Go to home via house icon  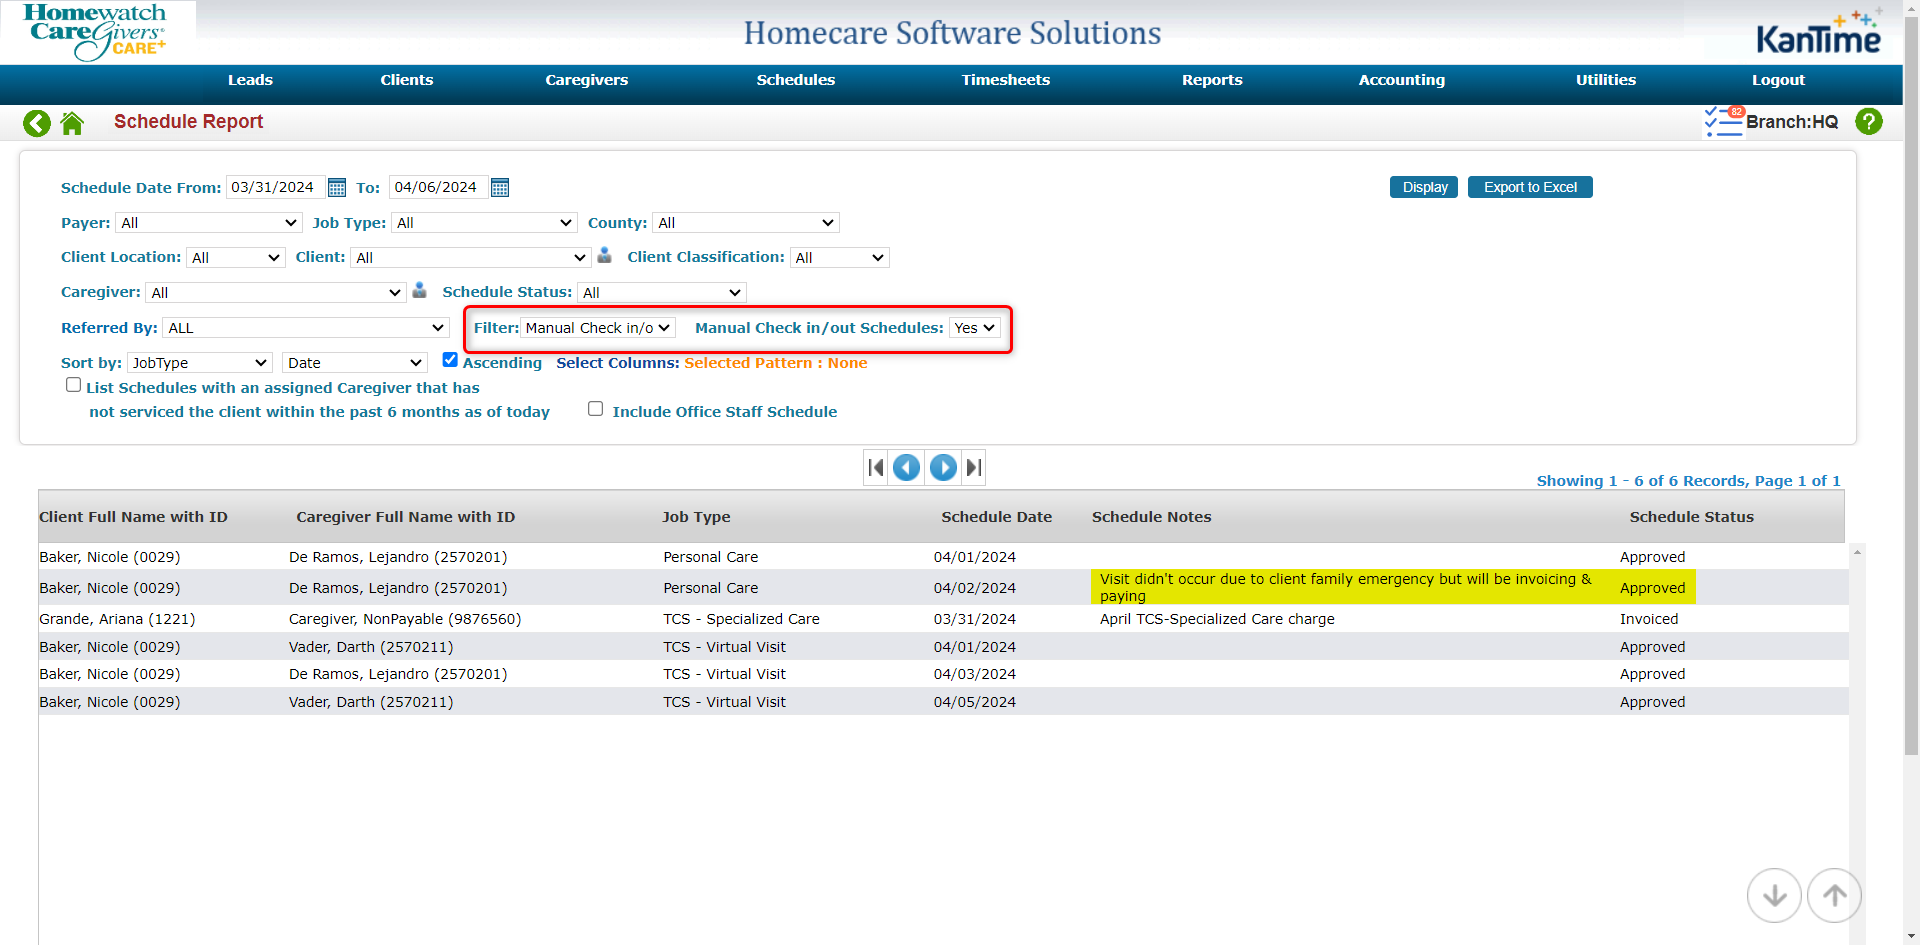tap(72, 123)
